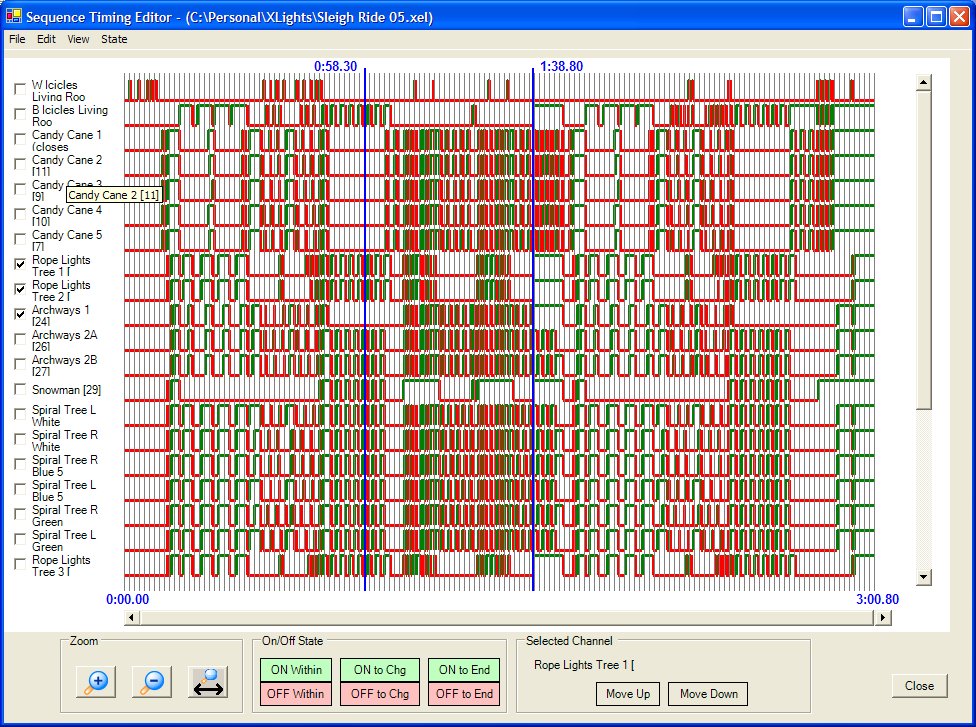Image resolution: width=976 pixels, height=727 pixels.
Task: Click the OFF to End button
Action: pyautogui.click(x=464, y=693)
